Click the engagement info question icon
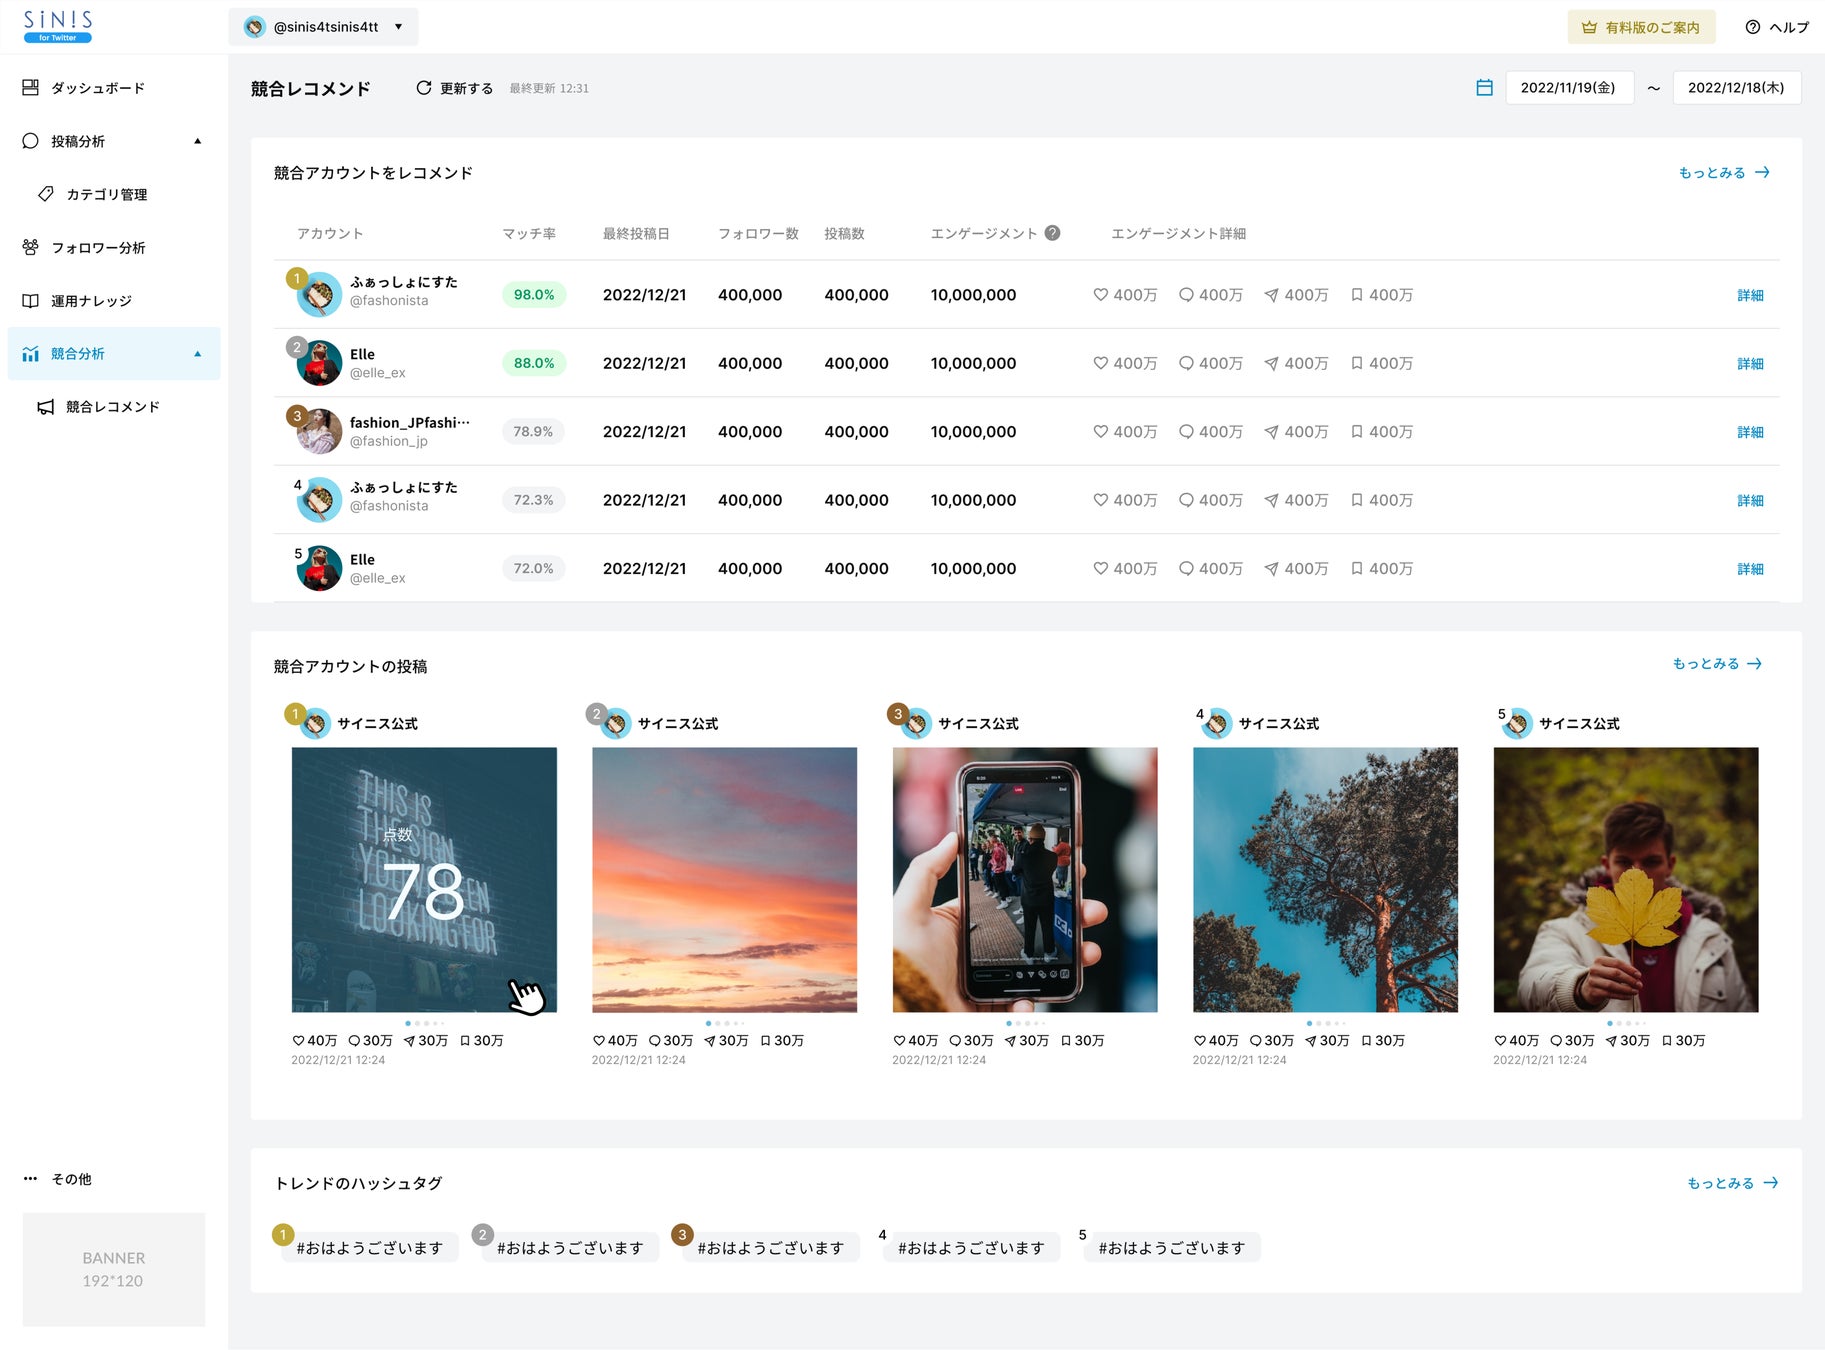Image resolution: width=1825 pixels, height=1350 pixels. click(1052, 233)
